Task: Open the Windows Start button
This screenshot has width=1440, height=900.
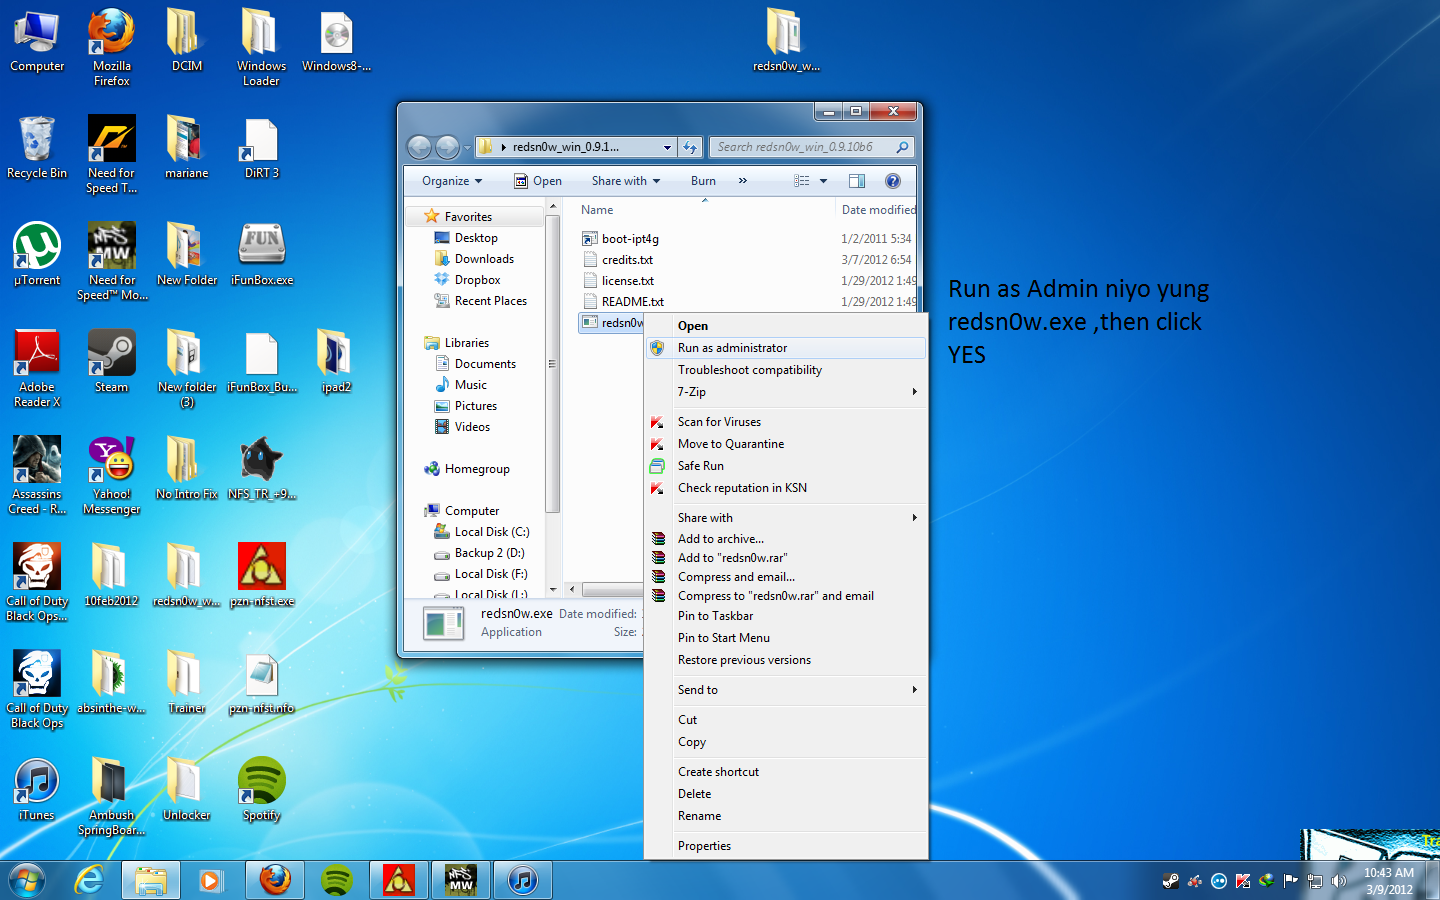Action: click(27, 880)
